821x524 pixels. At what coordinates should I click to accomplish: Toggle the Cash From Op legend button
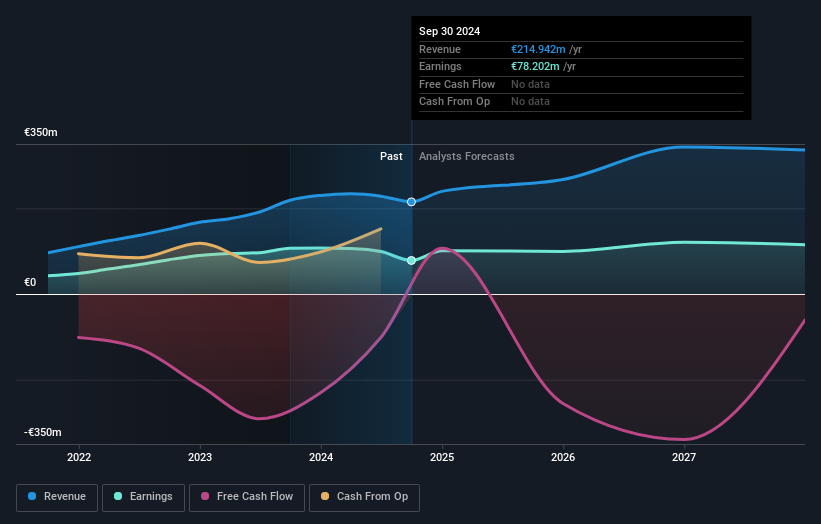(x=364, y=497)
